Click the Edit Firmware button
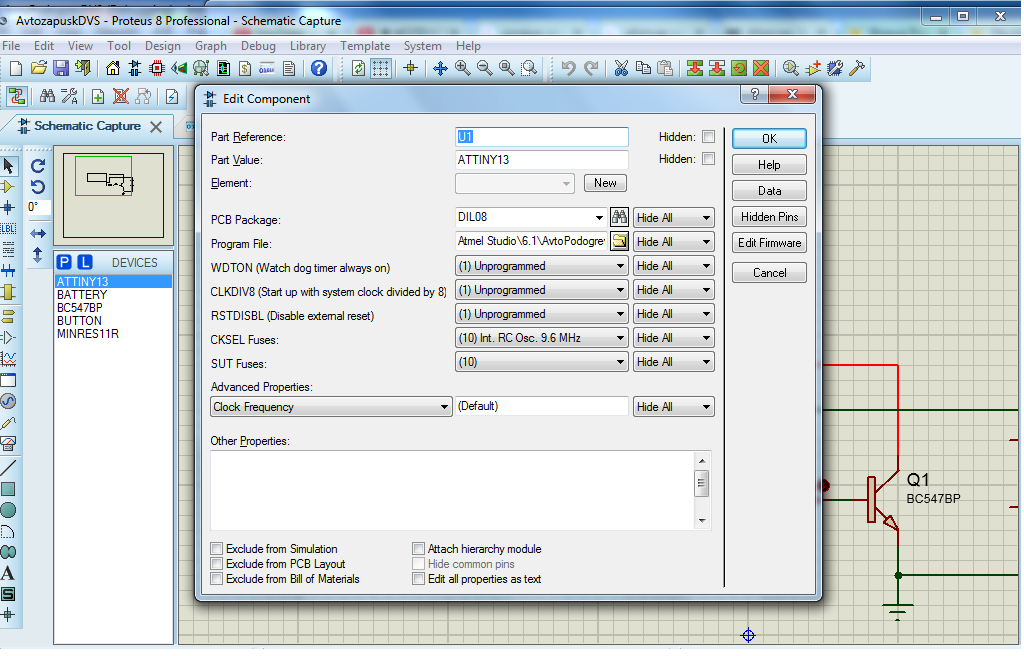Image resolution: width=1024 pixels, height=656 pixels. click(x=769, y=243)
